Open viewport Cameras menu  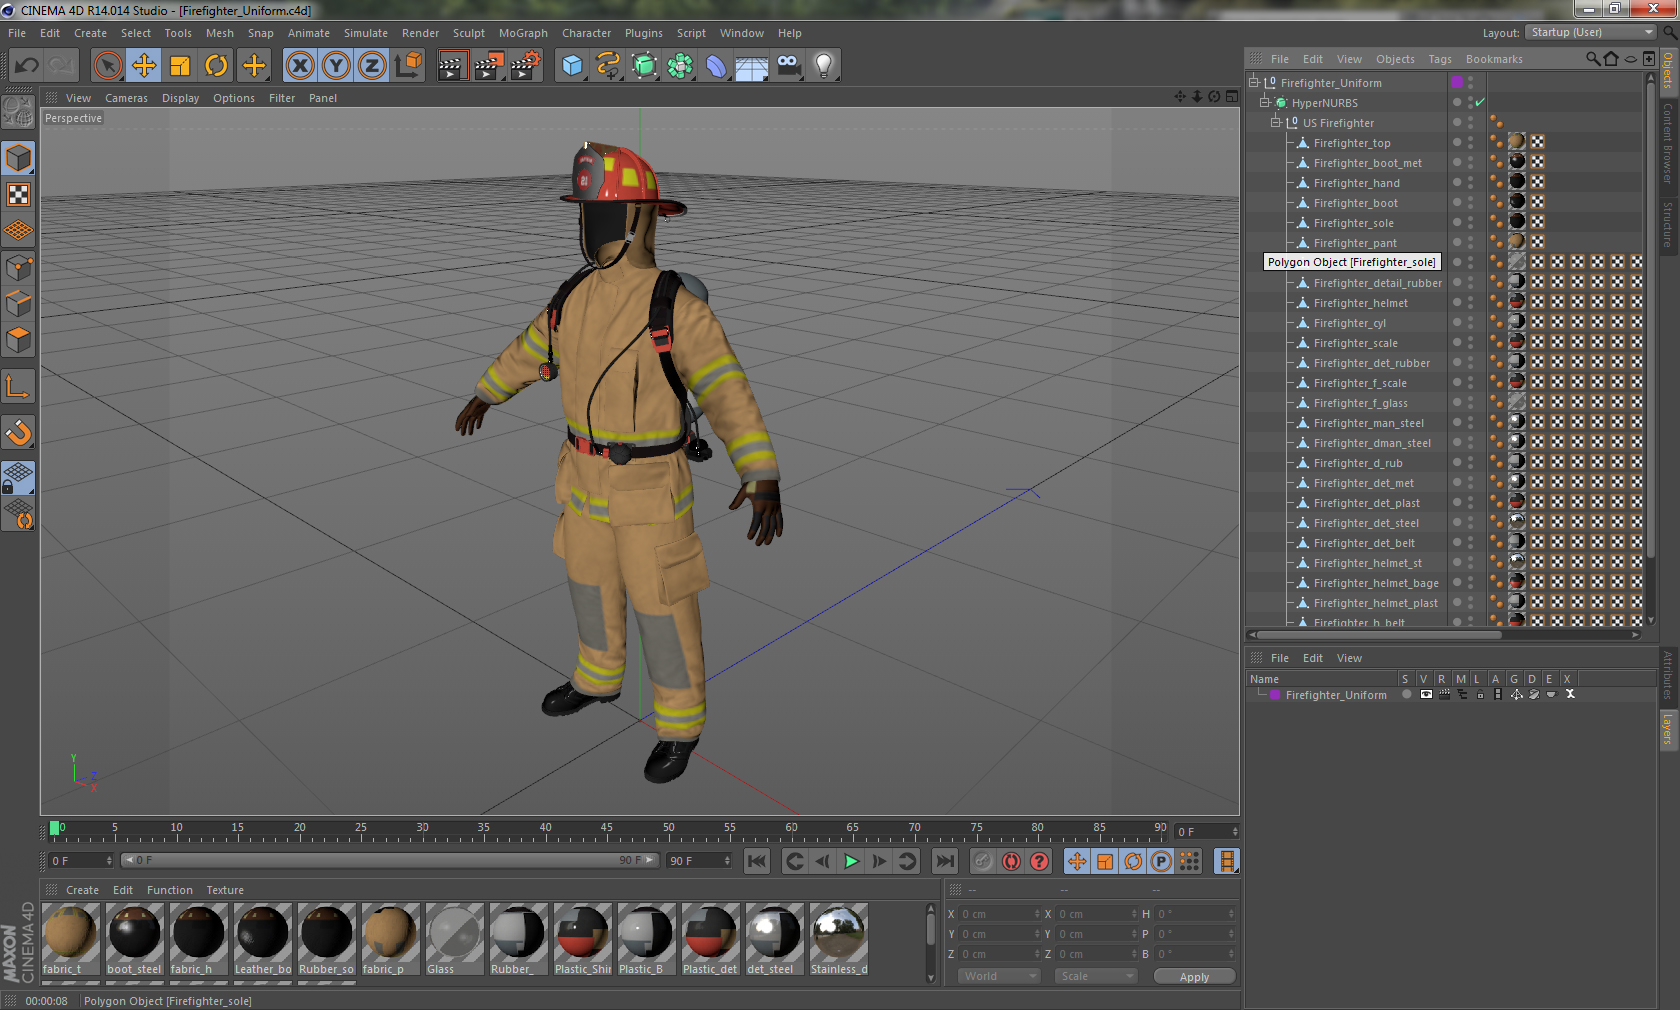pos(126,98)
